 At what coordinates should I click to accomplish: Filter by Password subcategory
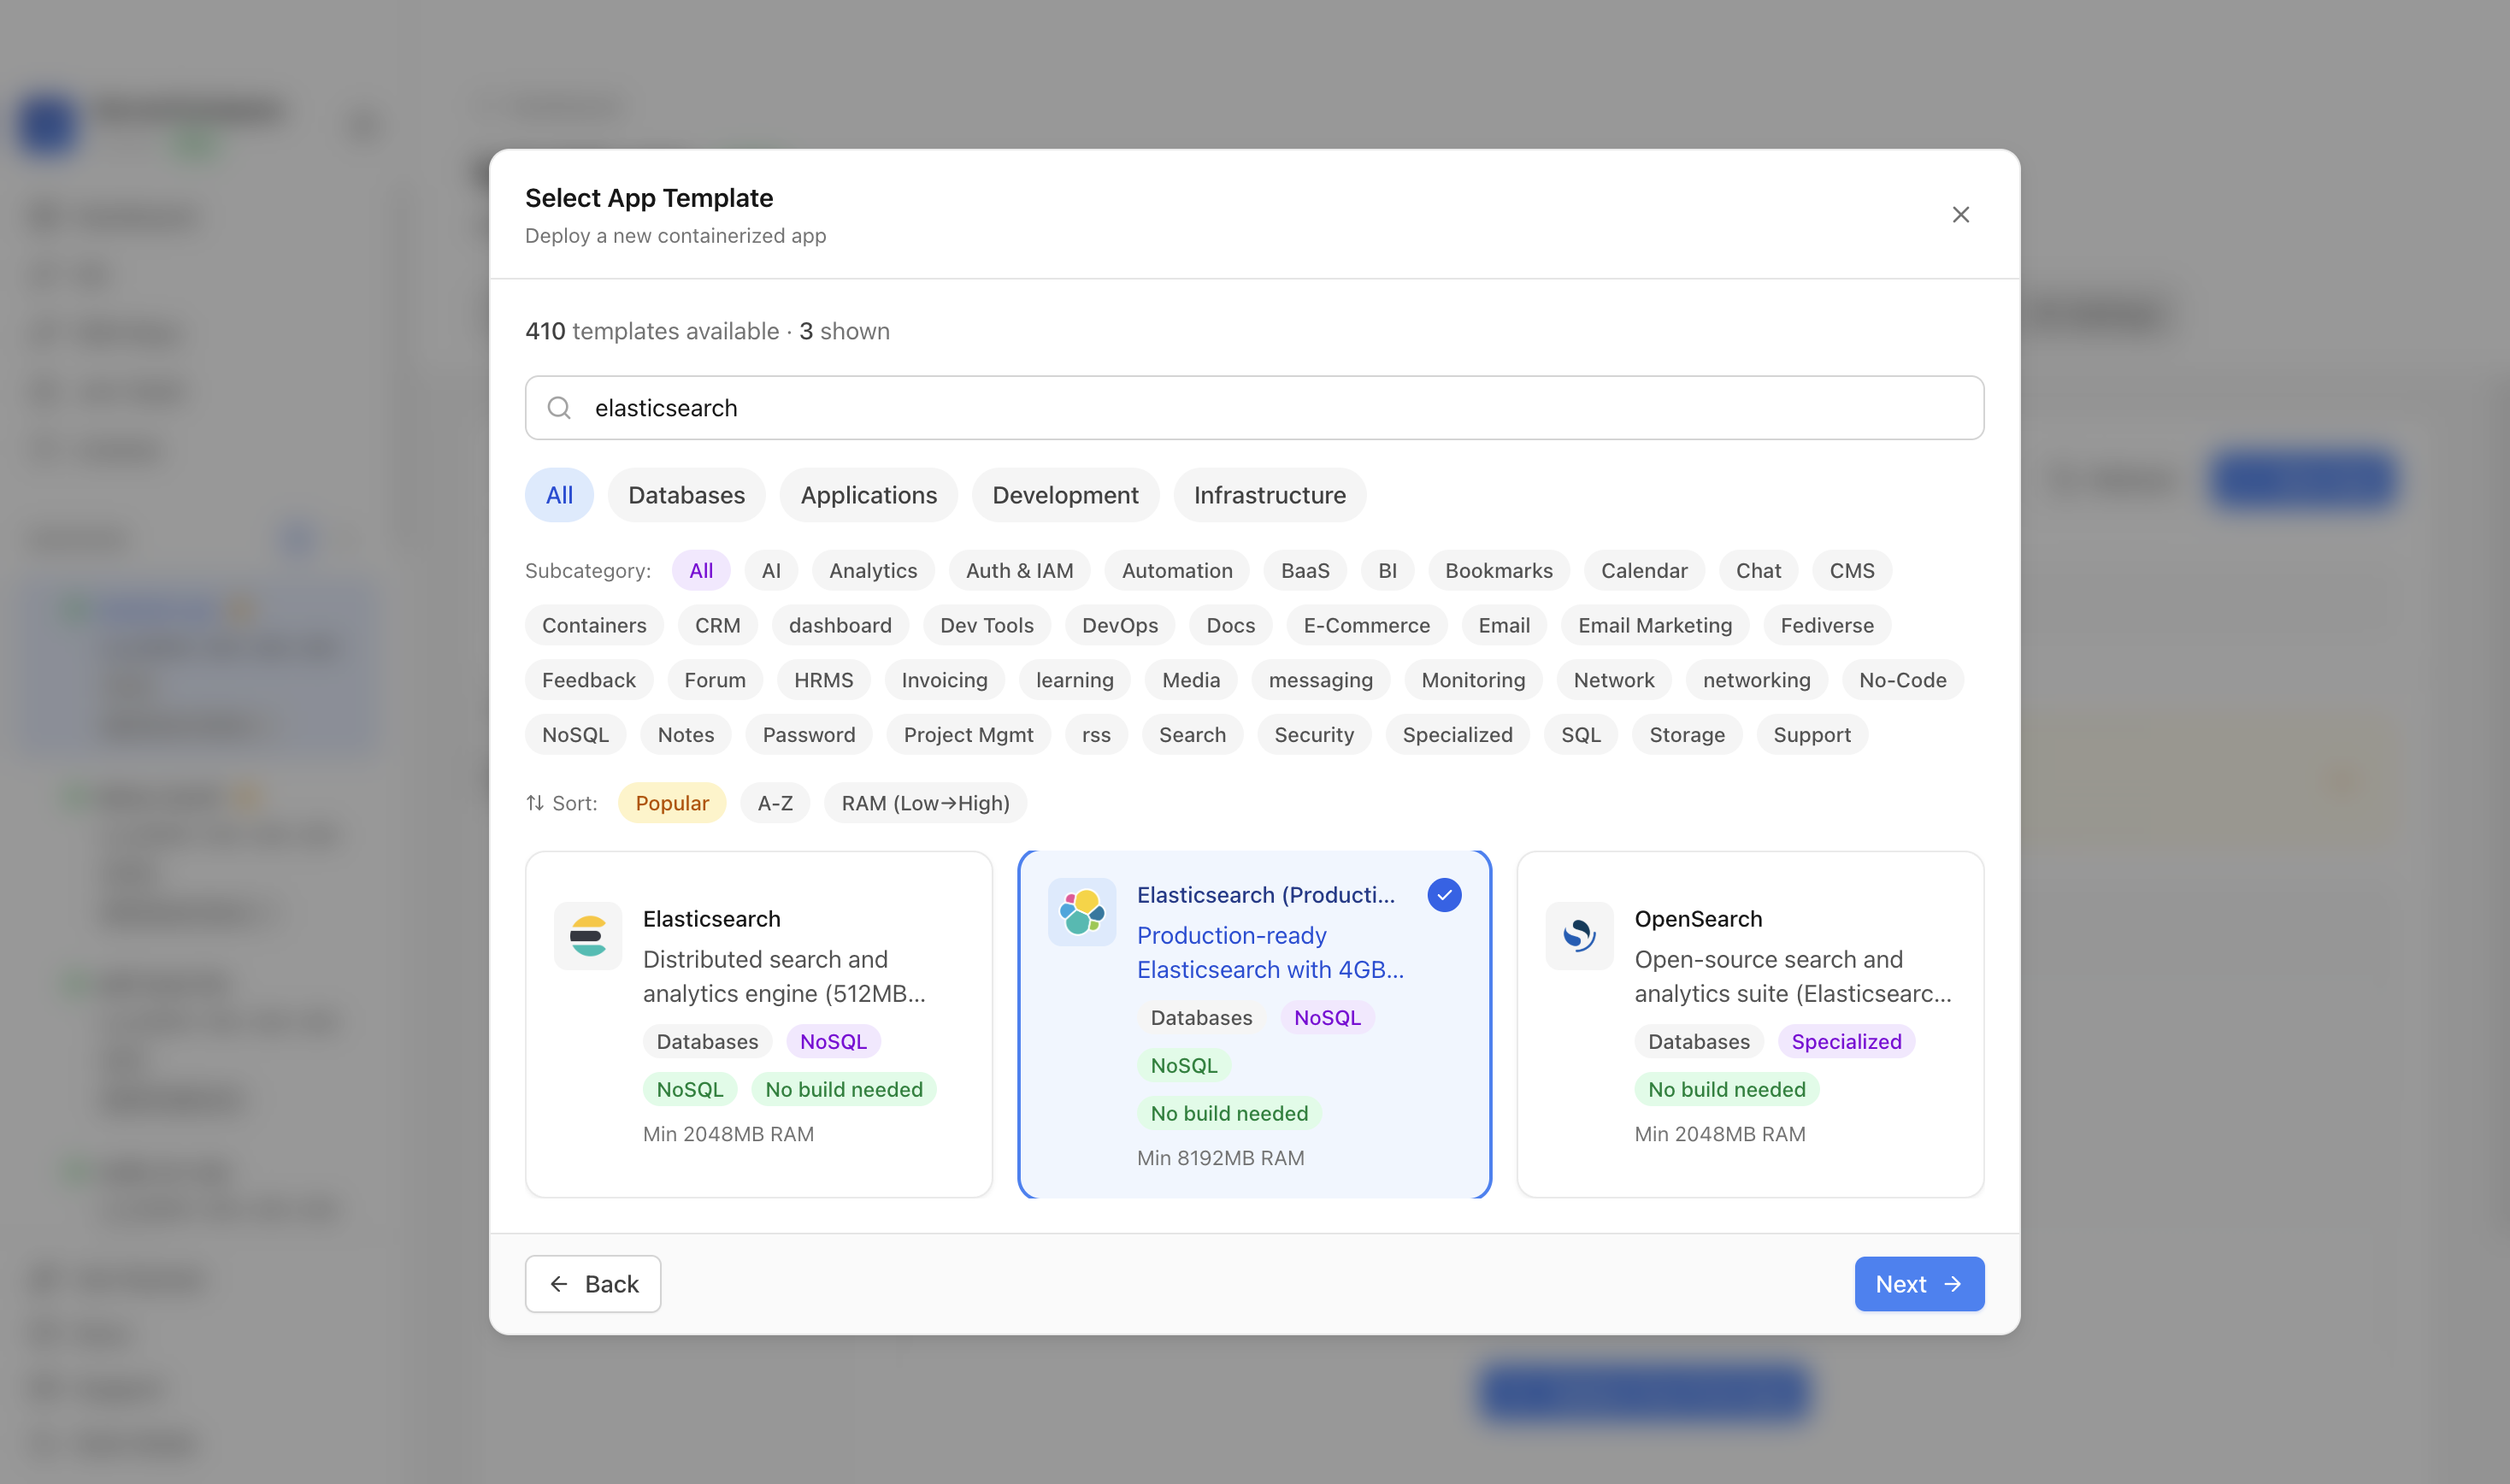808,735
